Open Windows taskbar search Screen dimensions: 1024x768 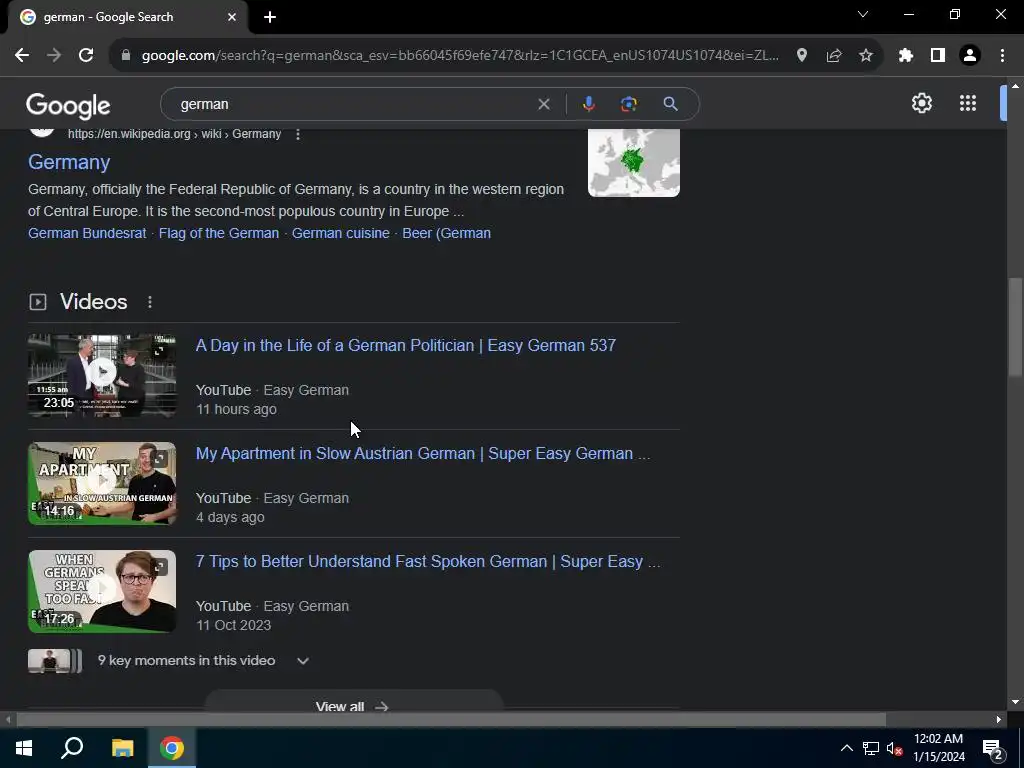(72, 748)
